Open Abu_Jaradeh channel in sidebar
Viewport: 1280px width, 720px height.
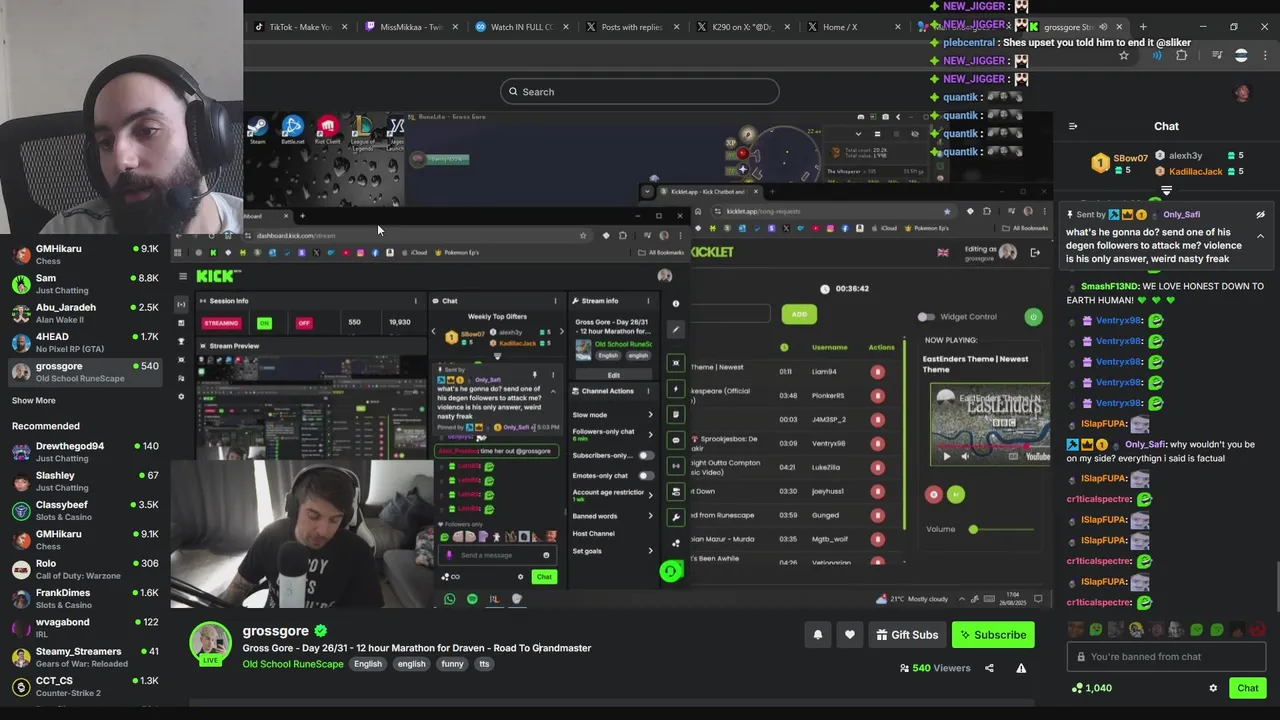click(x=84, y=313)
